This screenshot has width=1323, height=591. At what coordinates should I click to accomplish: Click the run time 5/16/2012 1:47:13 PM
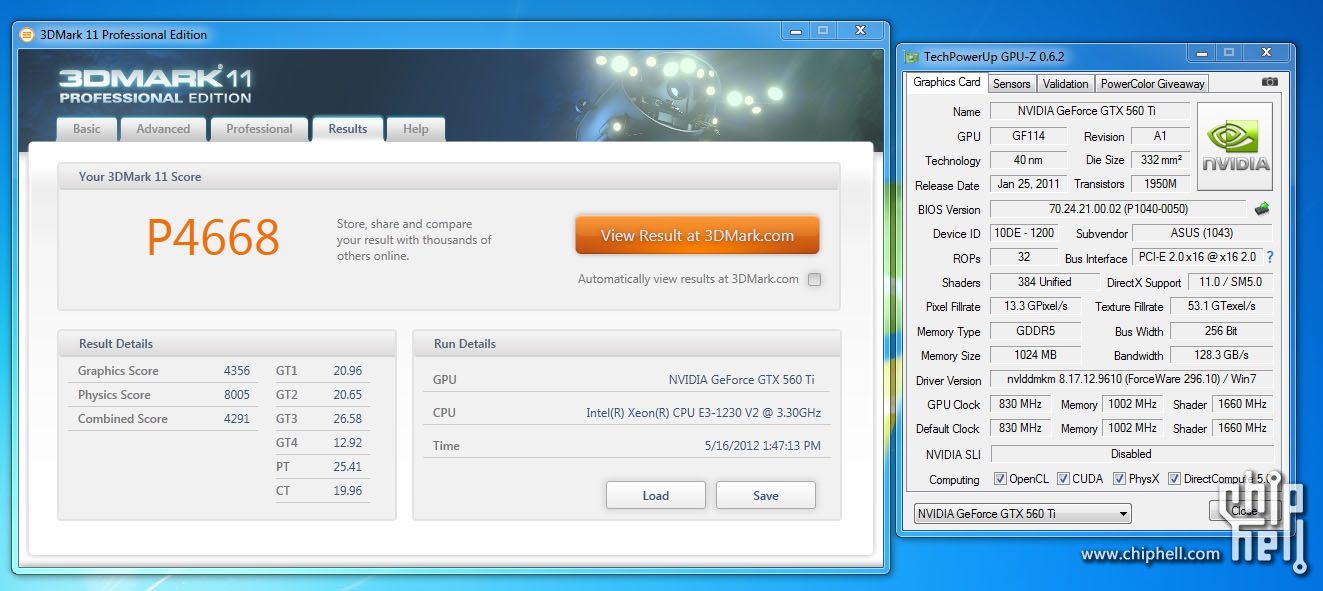[762, 446]
